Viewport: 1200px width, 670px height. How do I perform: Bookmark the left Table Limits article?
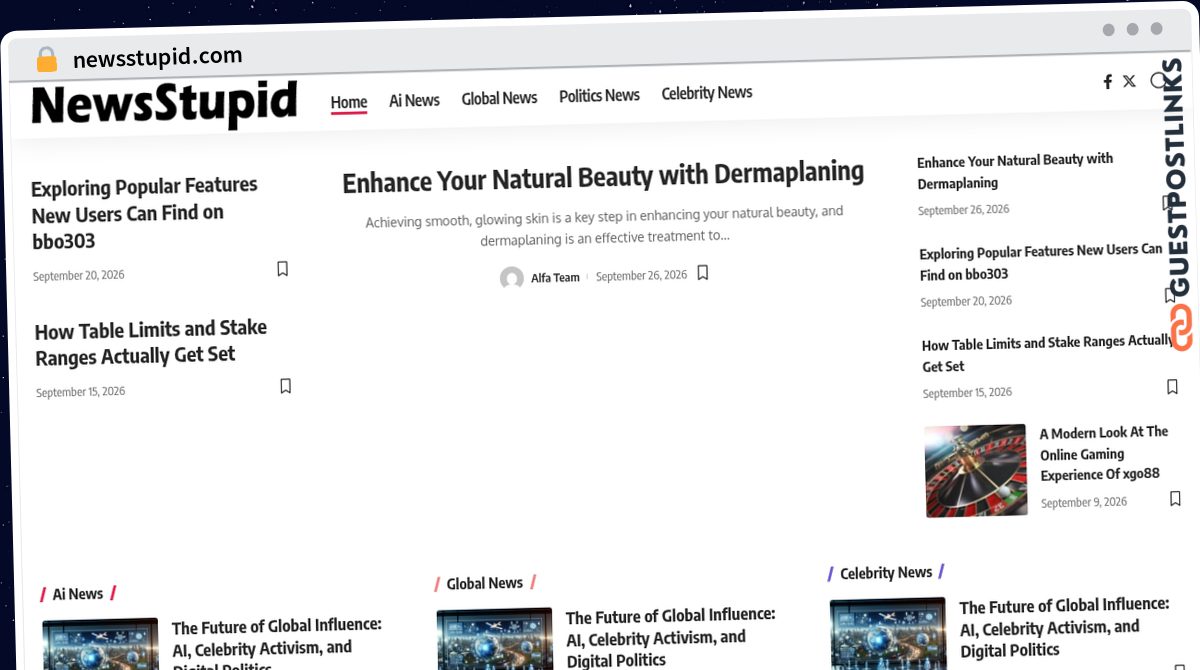coord(285,386)
